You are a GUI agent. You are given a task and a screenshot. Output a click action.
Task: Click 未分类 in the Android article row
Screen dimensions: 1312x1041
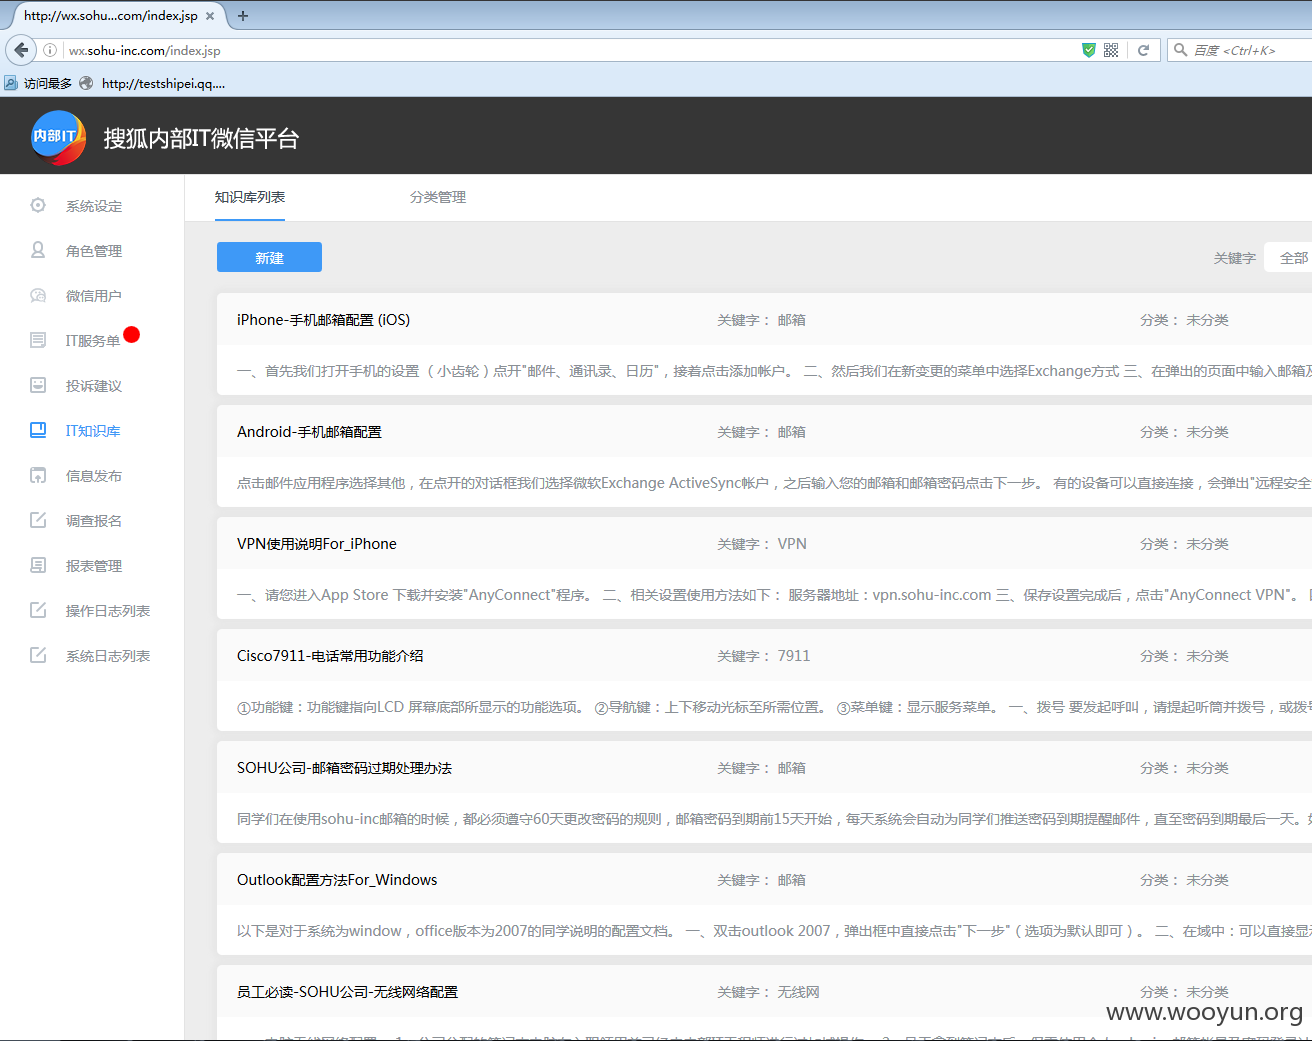tap(1207, 432)
